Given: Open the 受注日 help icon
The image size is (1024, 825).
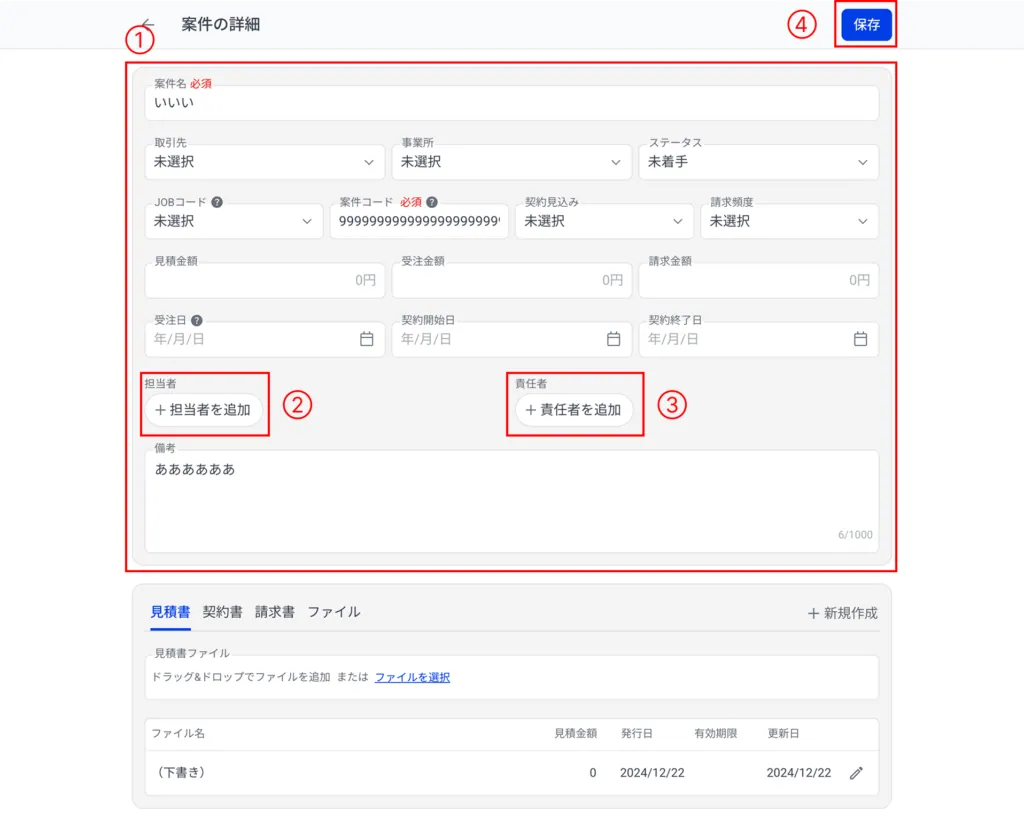Looking at the screenshot, I should [x=197, y=320].
